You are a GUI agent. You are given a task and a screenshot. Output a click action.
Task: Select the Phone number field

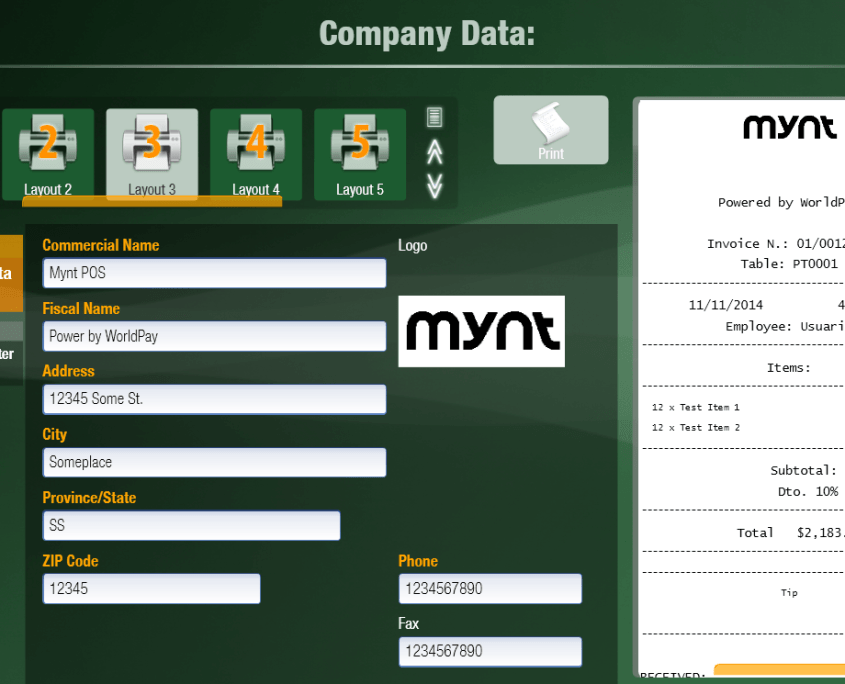tap(489, 588)
